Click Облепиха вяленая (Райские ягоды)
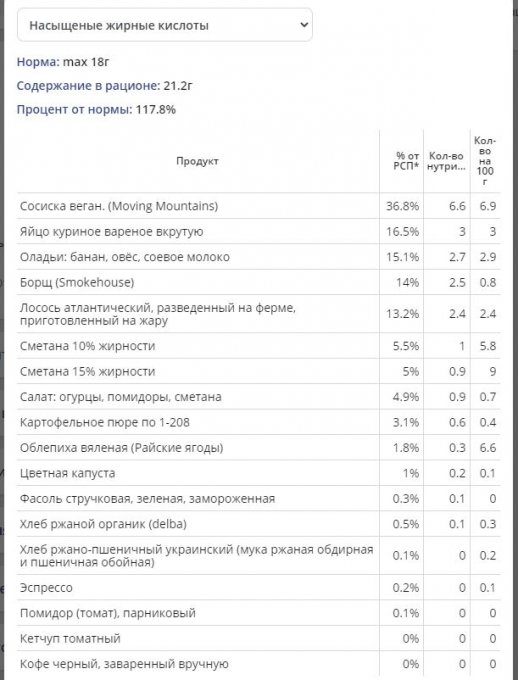Viewport: 518px width, 680px height. point(121,448)
